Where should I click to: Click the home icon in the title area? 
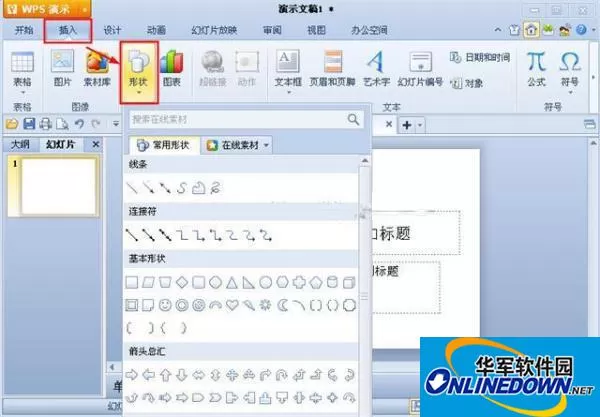coord(531,30)
